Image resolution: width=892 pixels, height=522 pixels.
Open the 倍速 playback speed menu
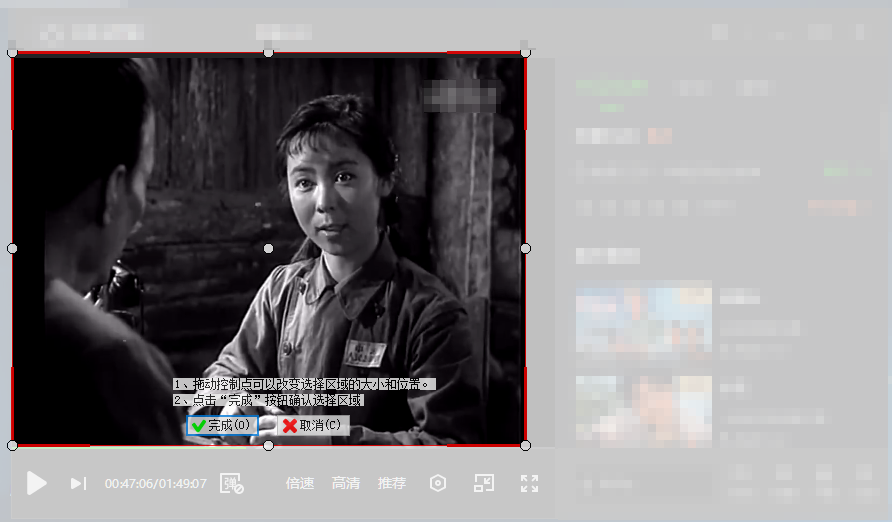[300, 484]
